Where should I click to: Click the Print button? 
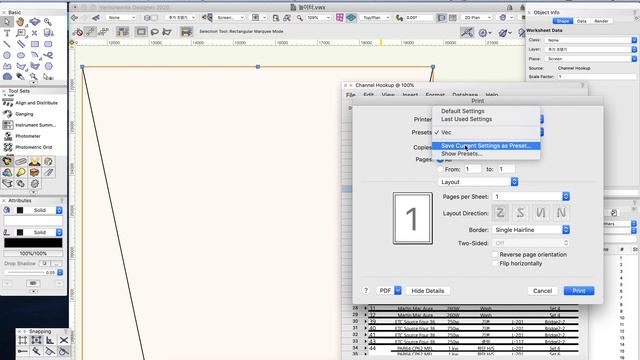click(579, 291)
